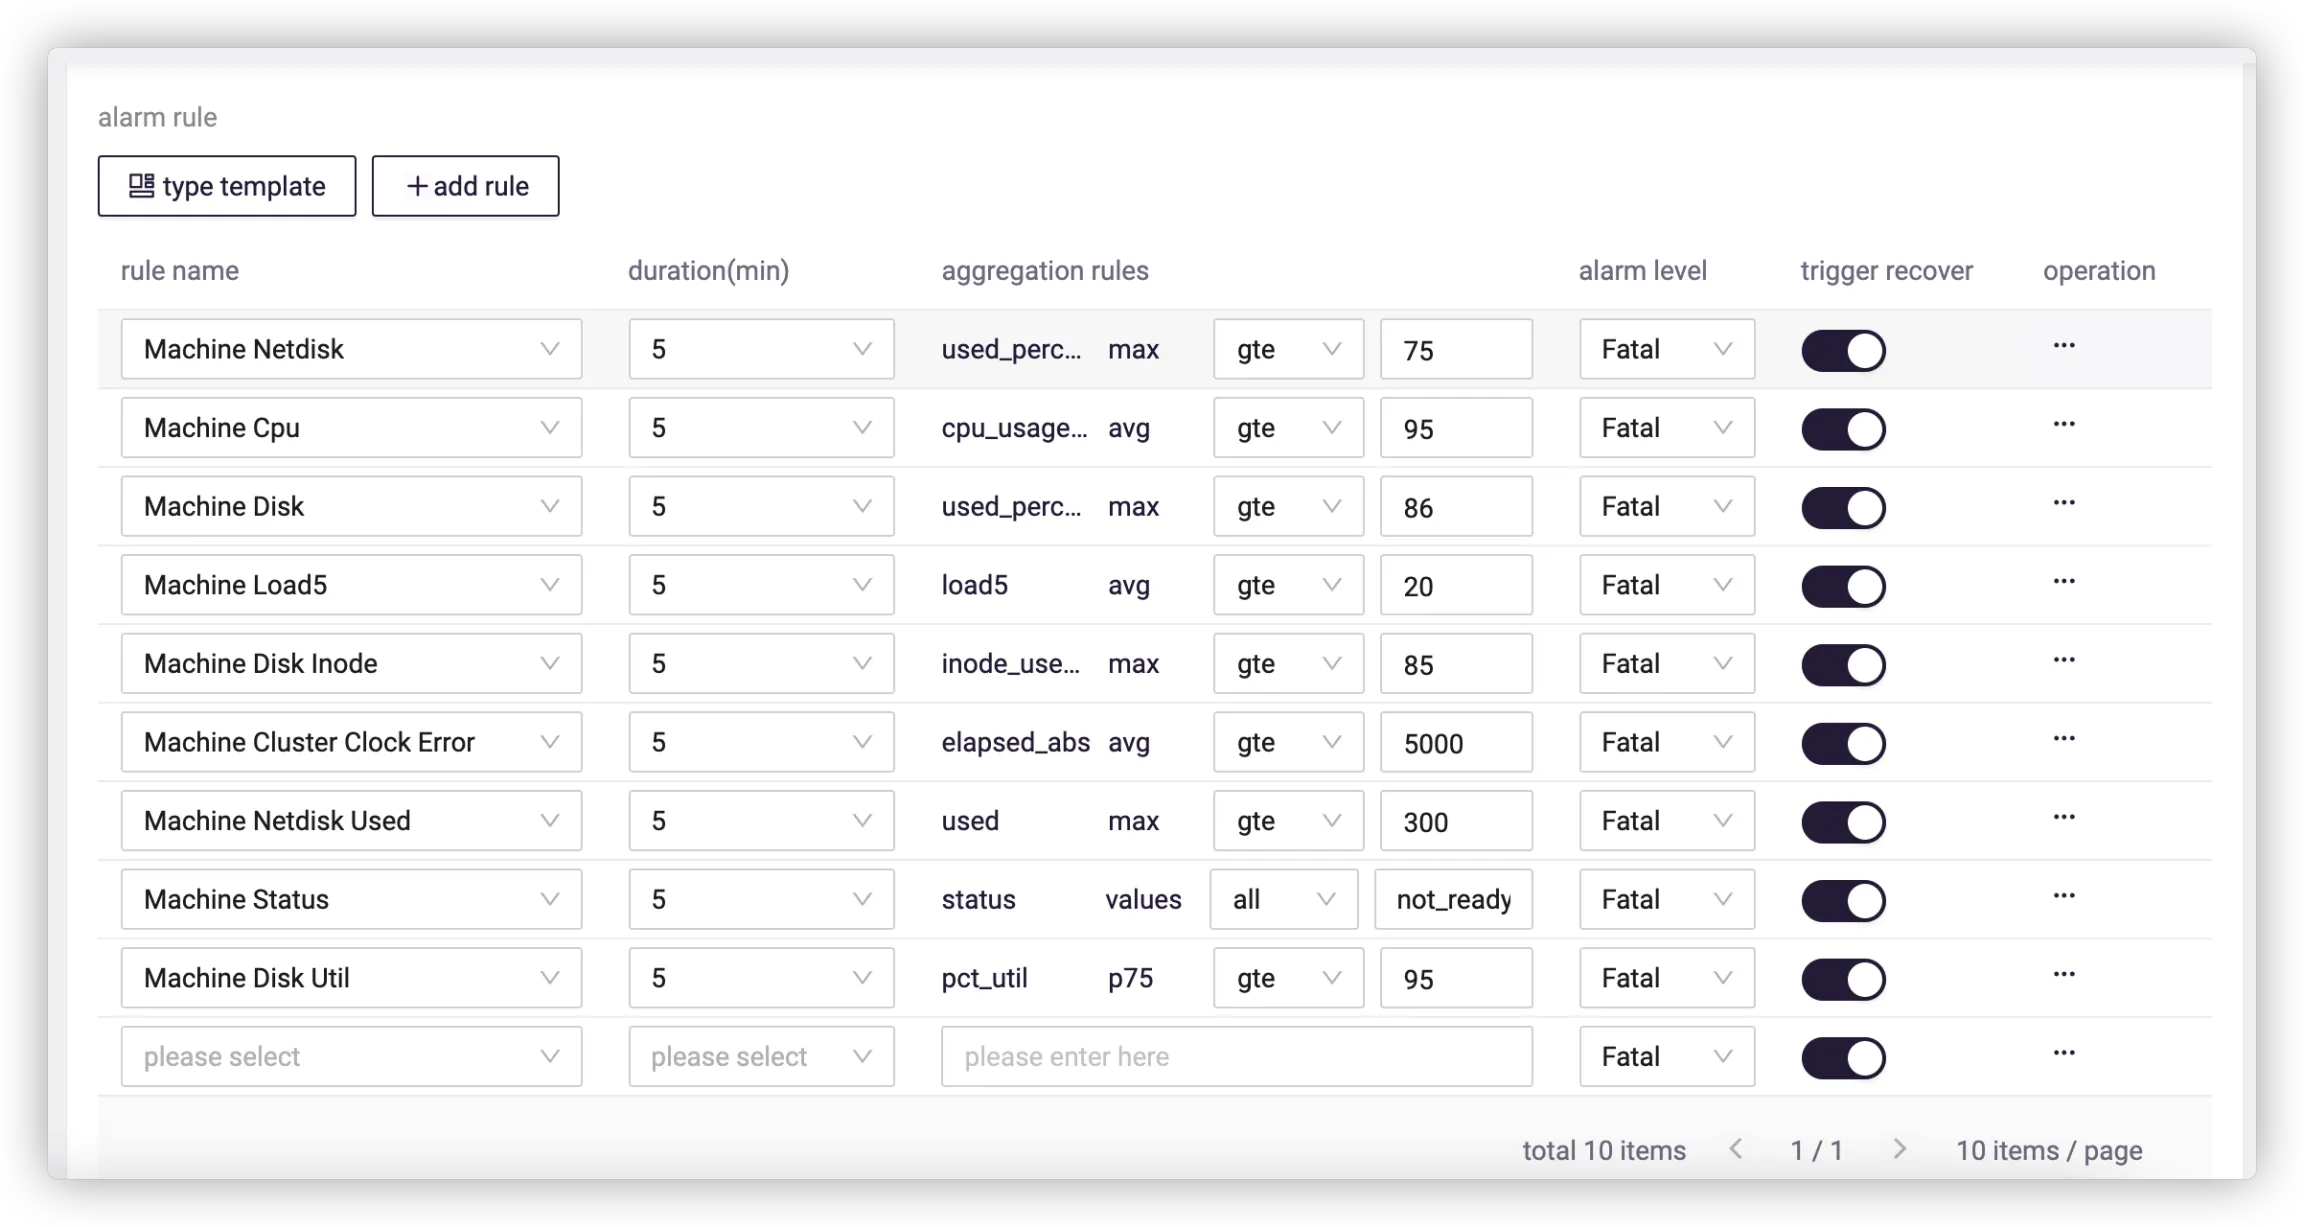The width and height of the screenshot is (2304, 1227).
Task: Click threshold field showing 5000
Action: pos(1455,743)
